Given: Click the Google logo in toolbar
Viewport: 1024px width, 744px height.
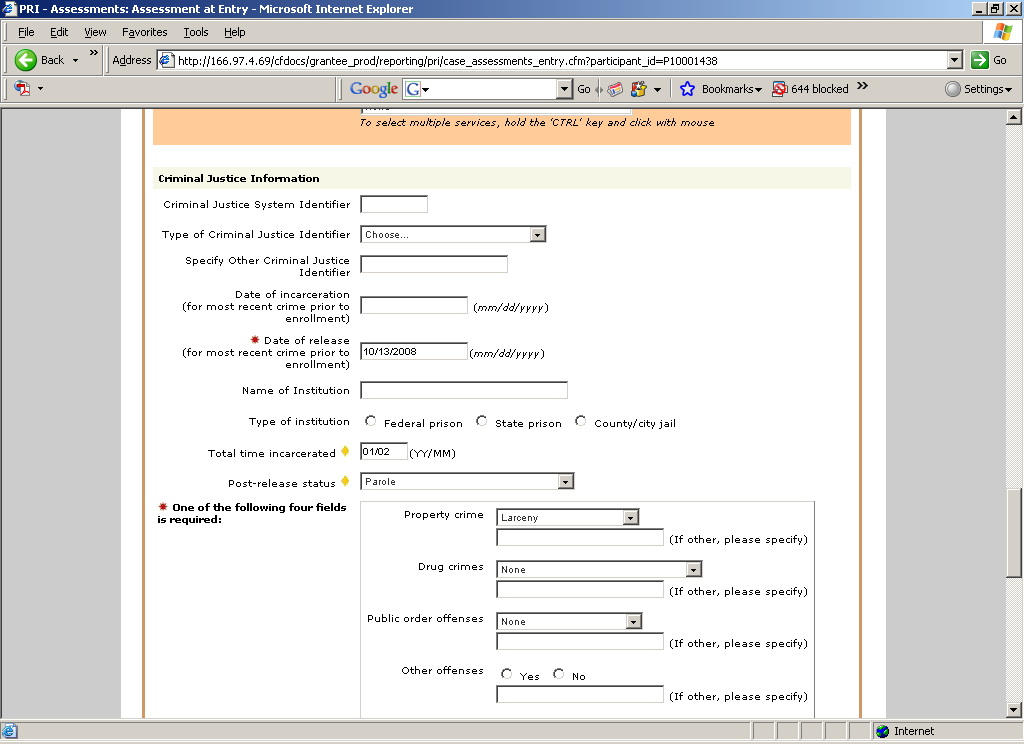Looking at the screenshot, I should click(374, 89).
